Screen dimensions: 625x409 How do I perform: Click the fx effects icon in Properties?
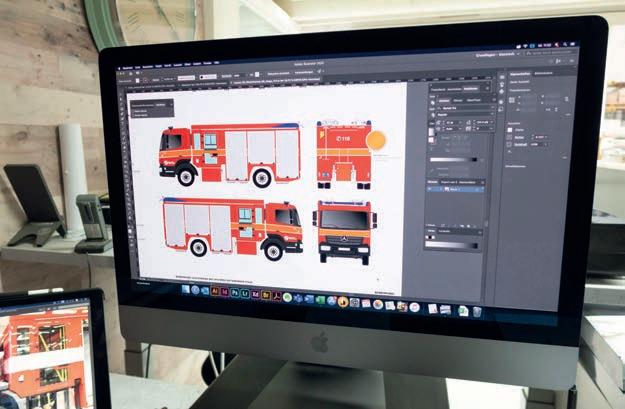coord(510,152)
